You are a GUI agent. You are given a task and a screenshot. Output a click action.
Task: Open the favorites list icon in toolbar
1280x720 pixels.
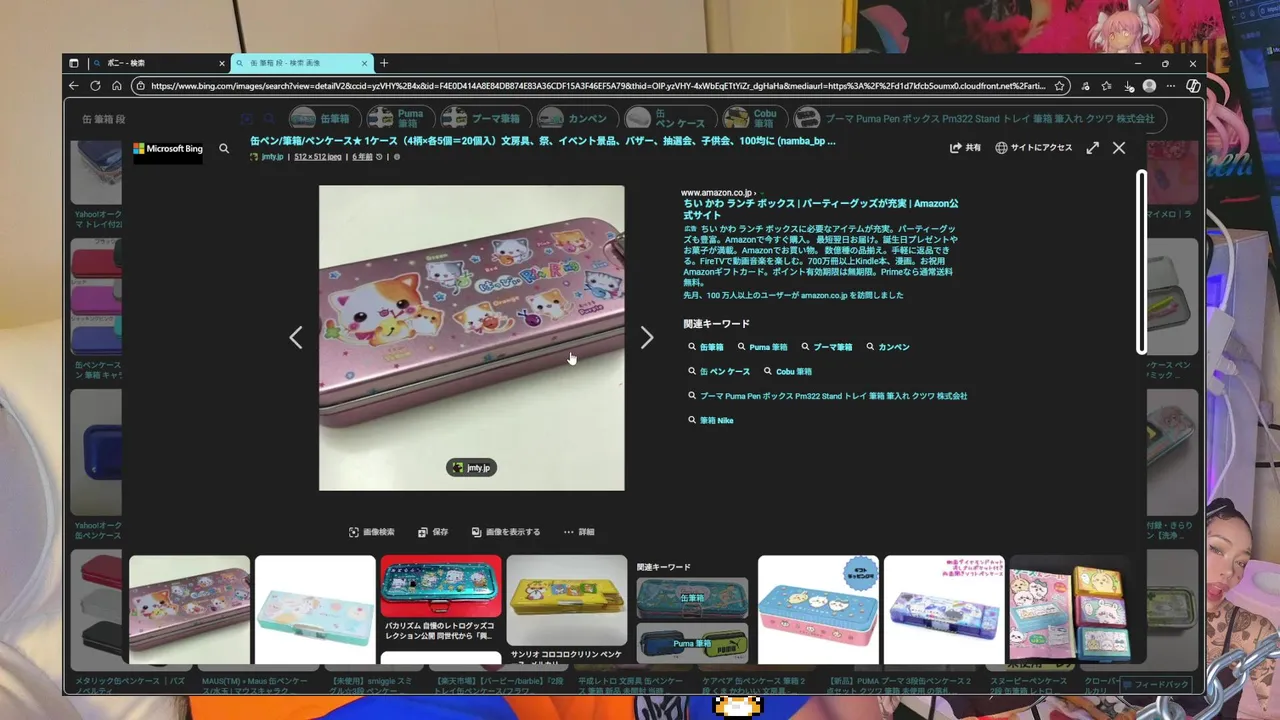point(1107,86)
